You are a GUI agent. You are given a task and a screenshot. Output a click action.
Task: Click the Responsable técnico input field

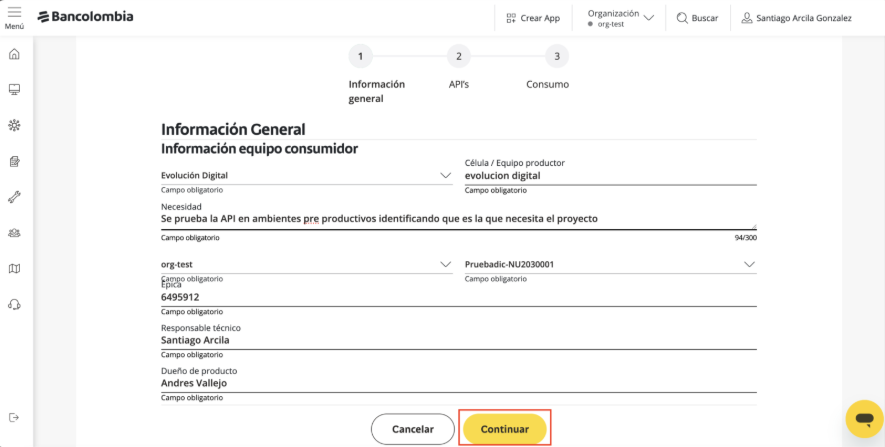pos(458,340)
